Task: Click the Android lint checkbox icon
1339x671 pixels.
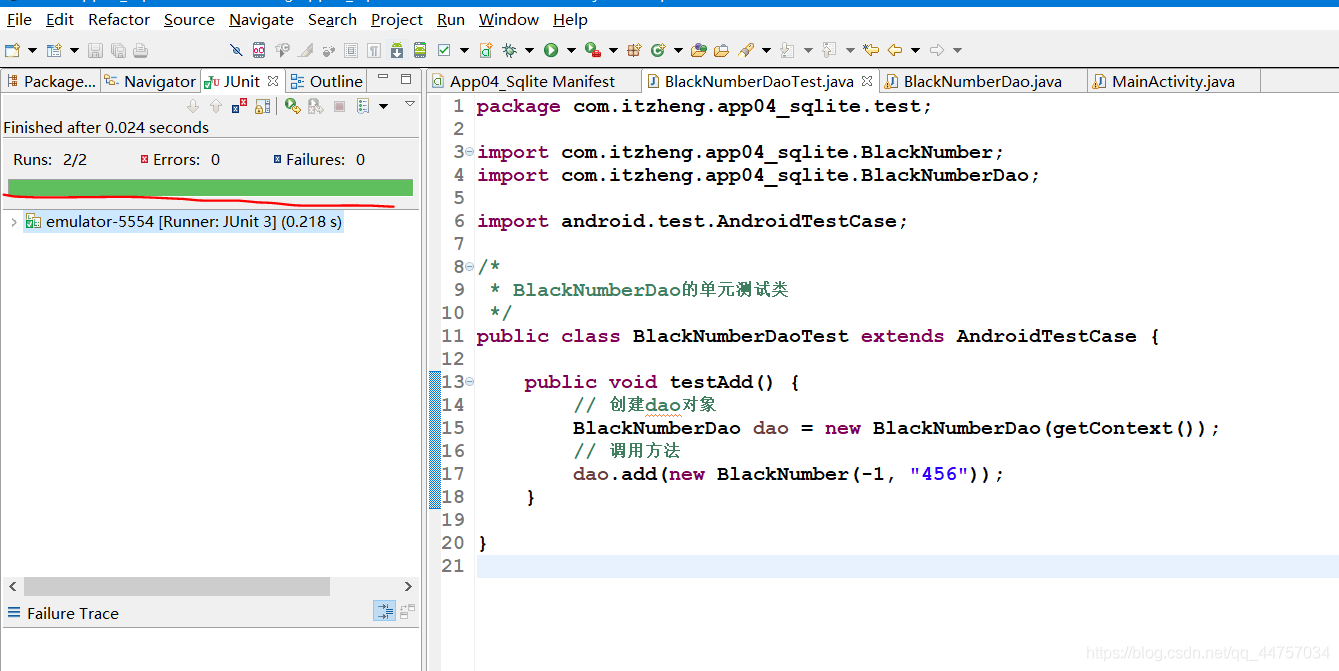Action: 443,50
